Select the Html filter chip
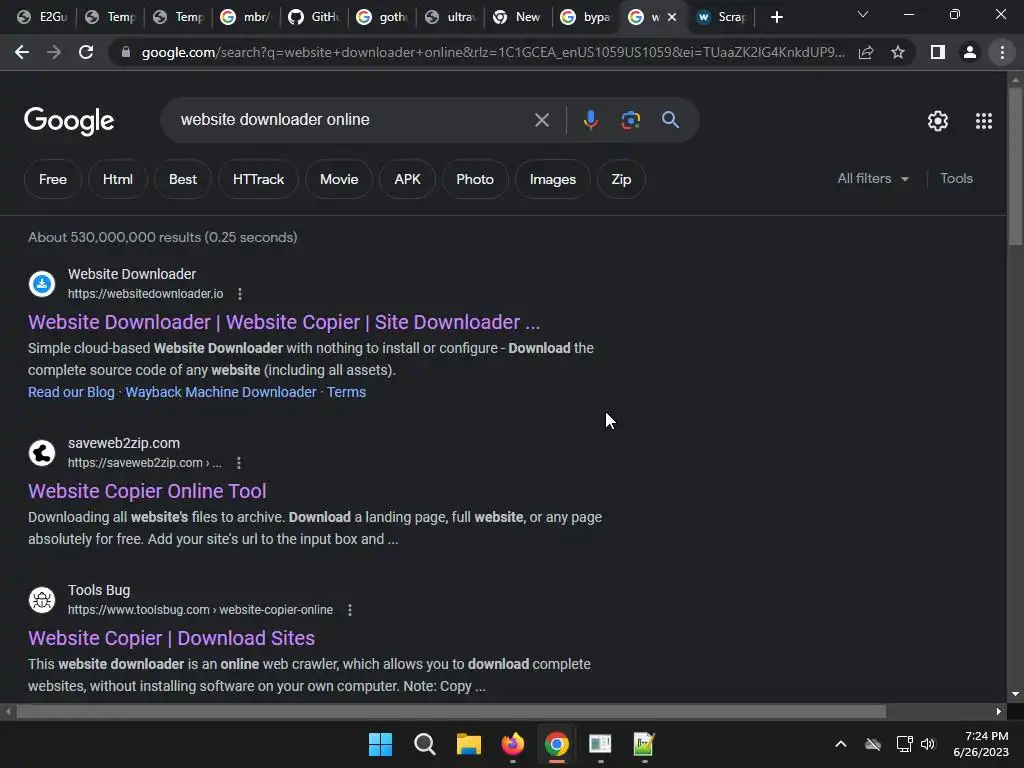Viewport: 1024px width, 768px height. (118, 180)
